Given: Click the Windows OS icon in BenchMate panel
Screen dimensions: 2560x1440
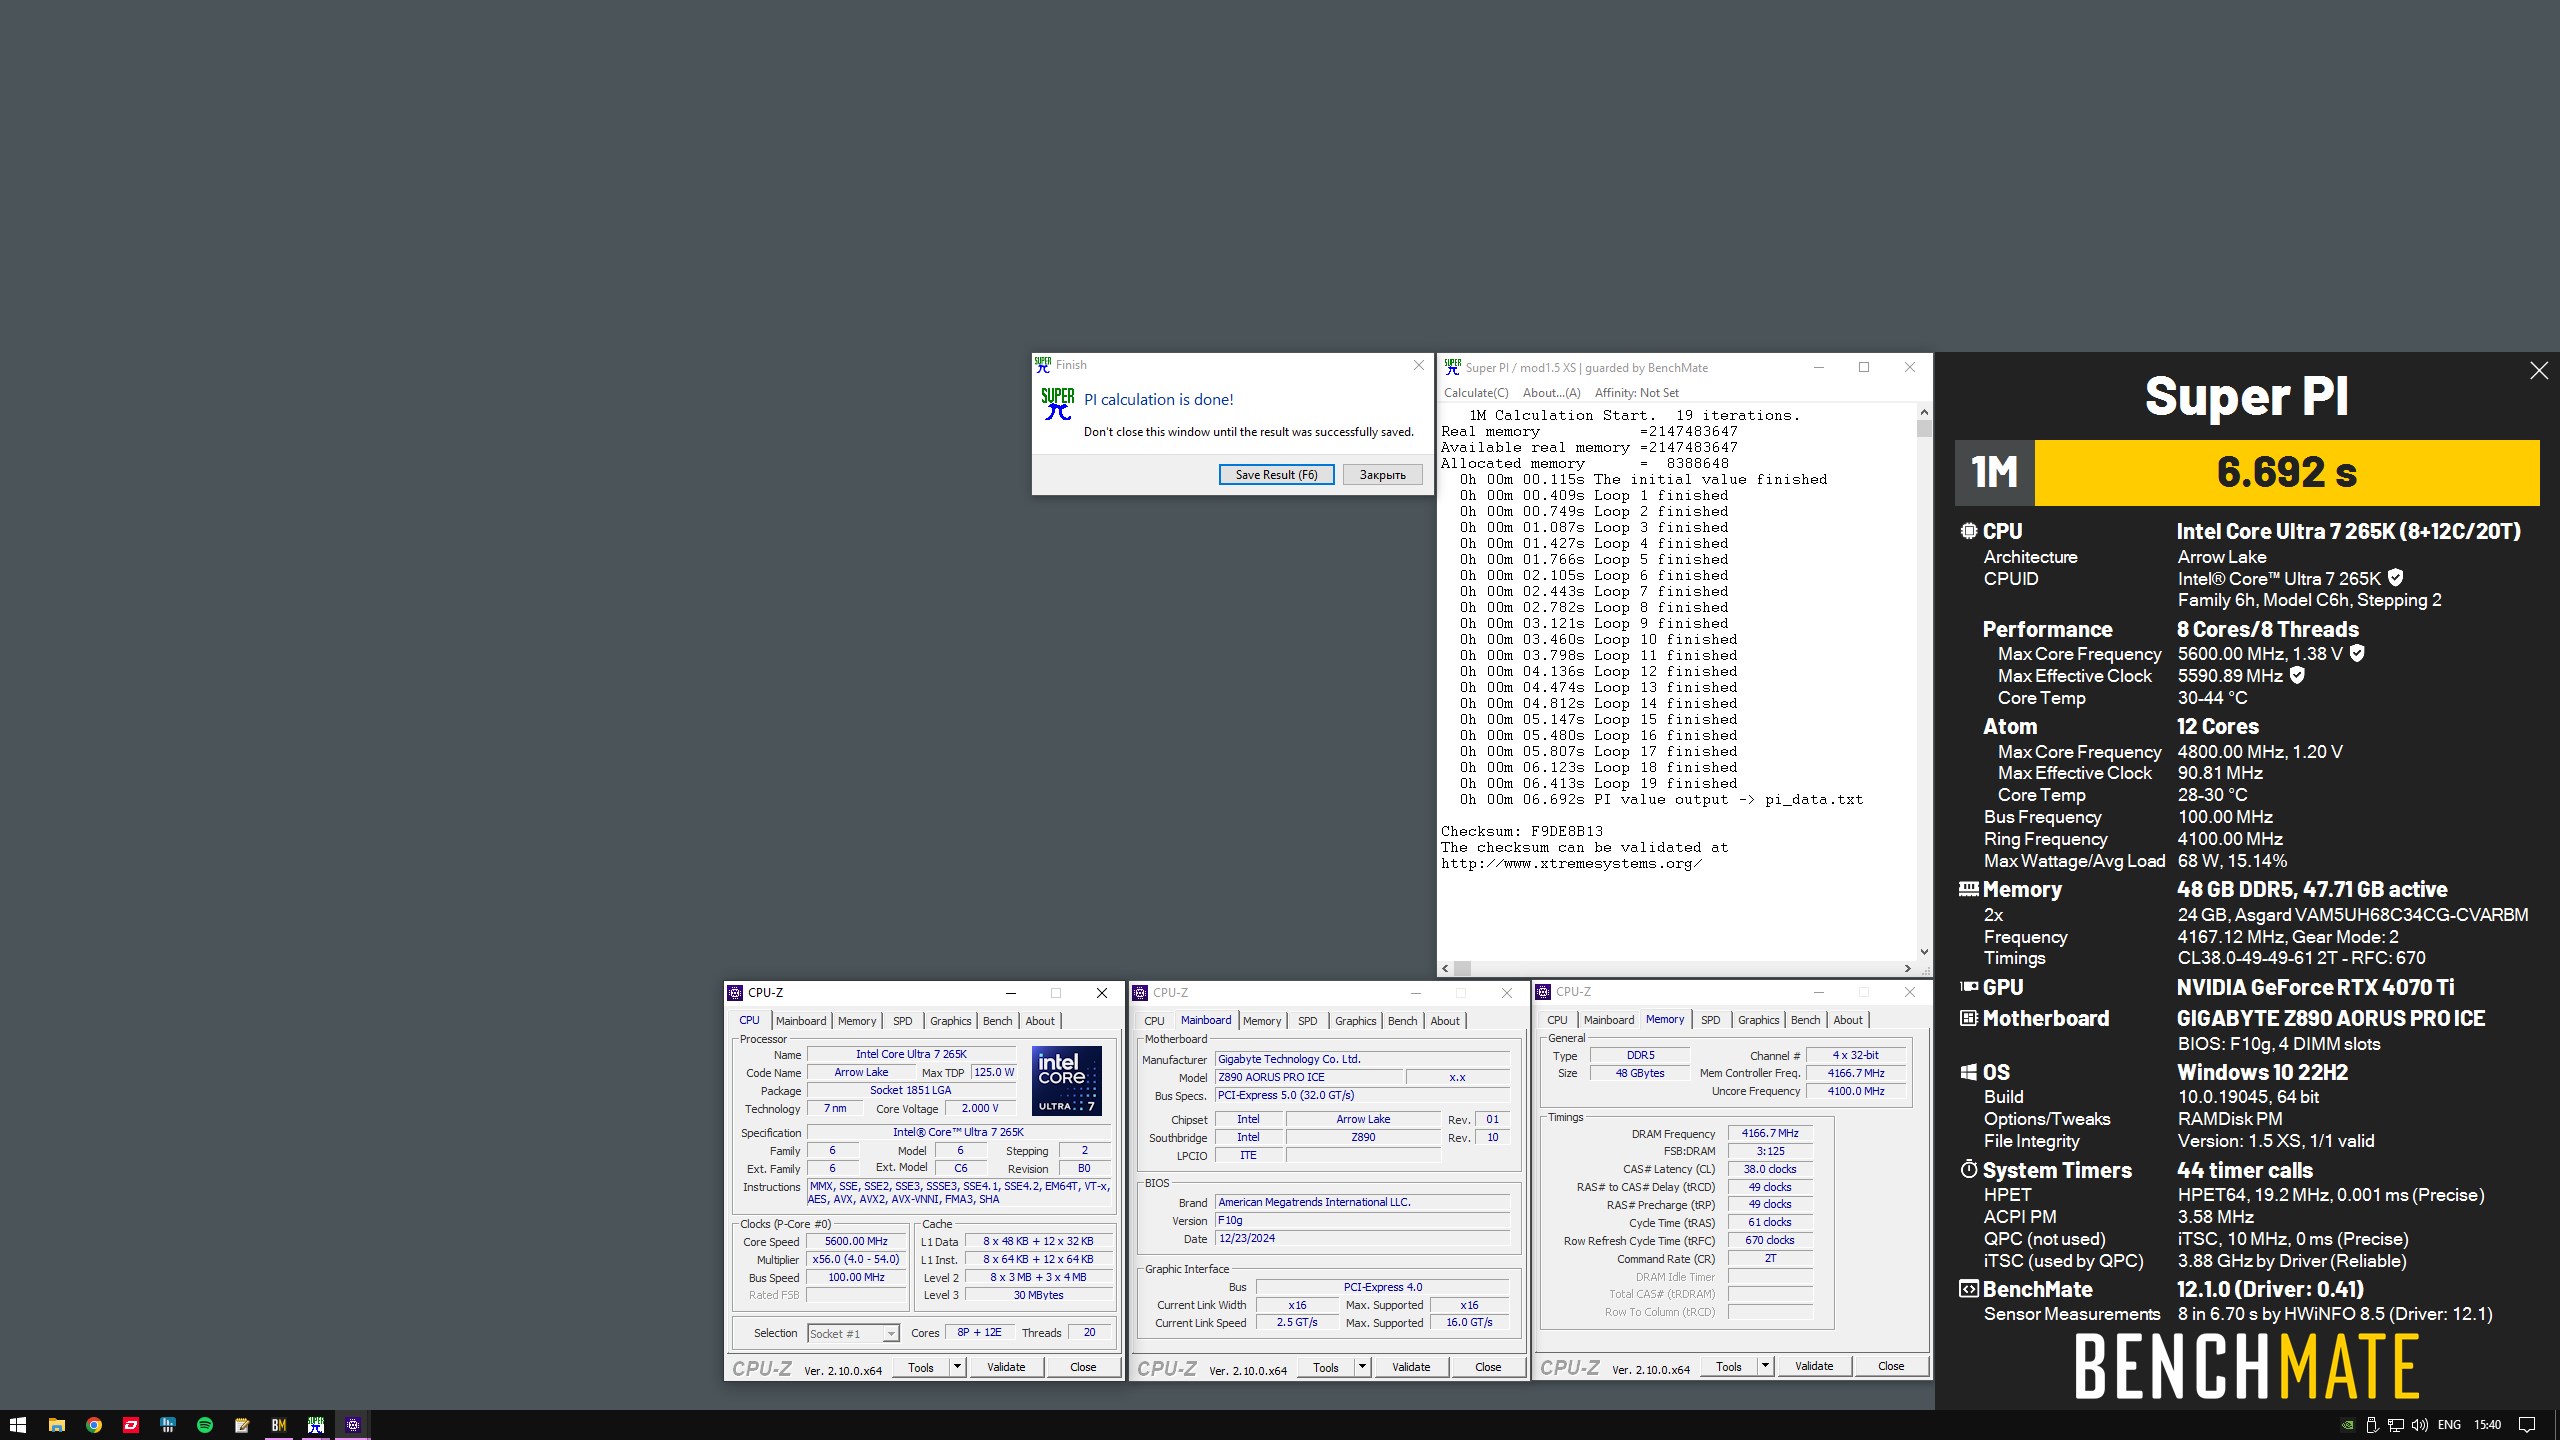Looking at the screenshot, I should (1968, 1072).
